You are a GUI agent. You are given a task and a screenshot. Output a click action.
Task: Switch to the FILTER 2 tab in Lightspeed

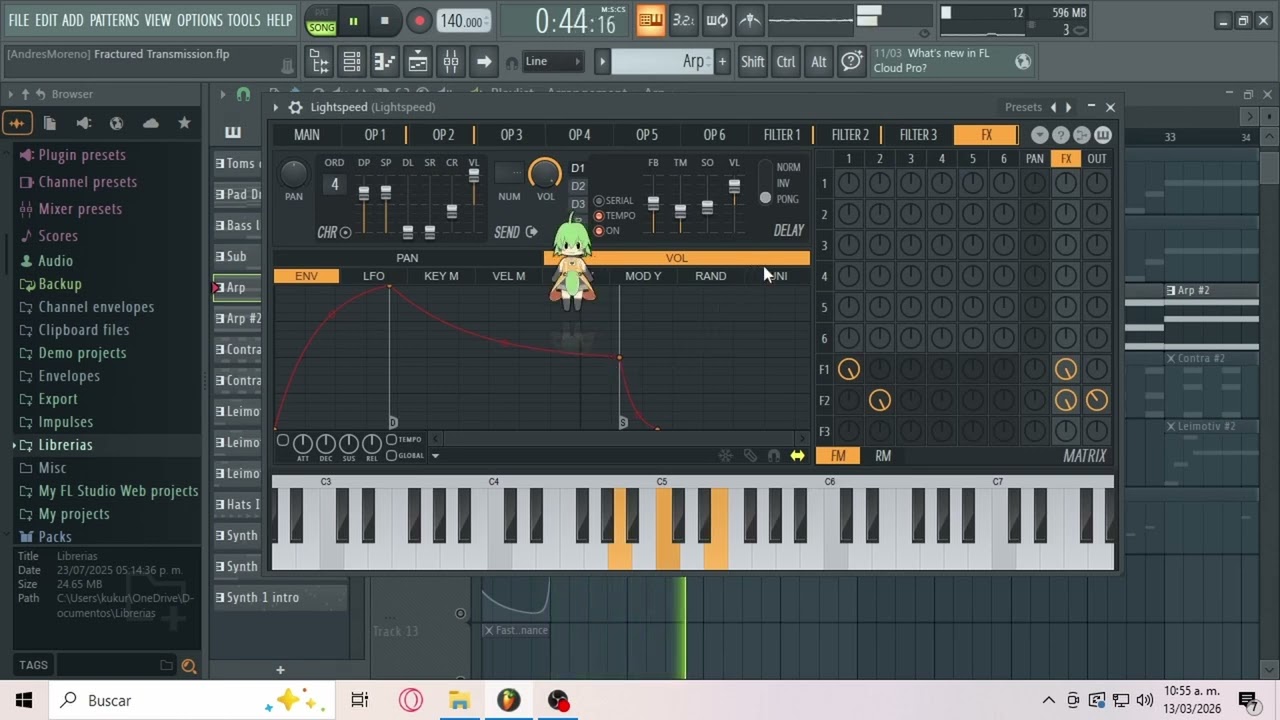click(x=850, y=135)
